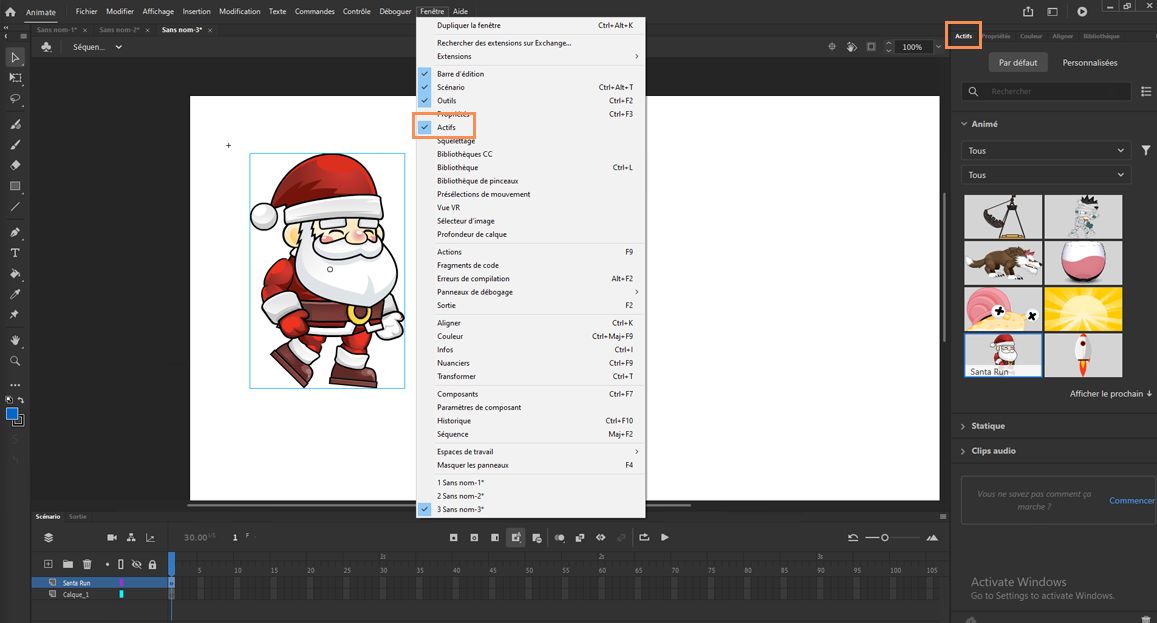The height and width of the screenshot is (623, 1157).
Task: Select the Par défaut button
Action: click(1018, 63)
